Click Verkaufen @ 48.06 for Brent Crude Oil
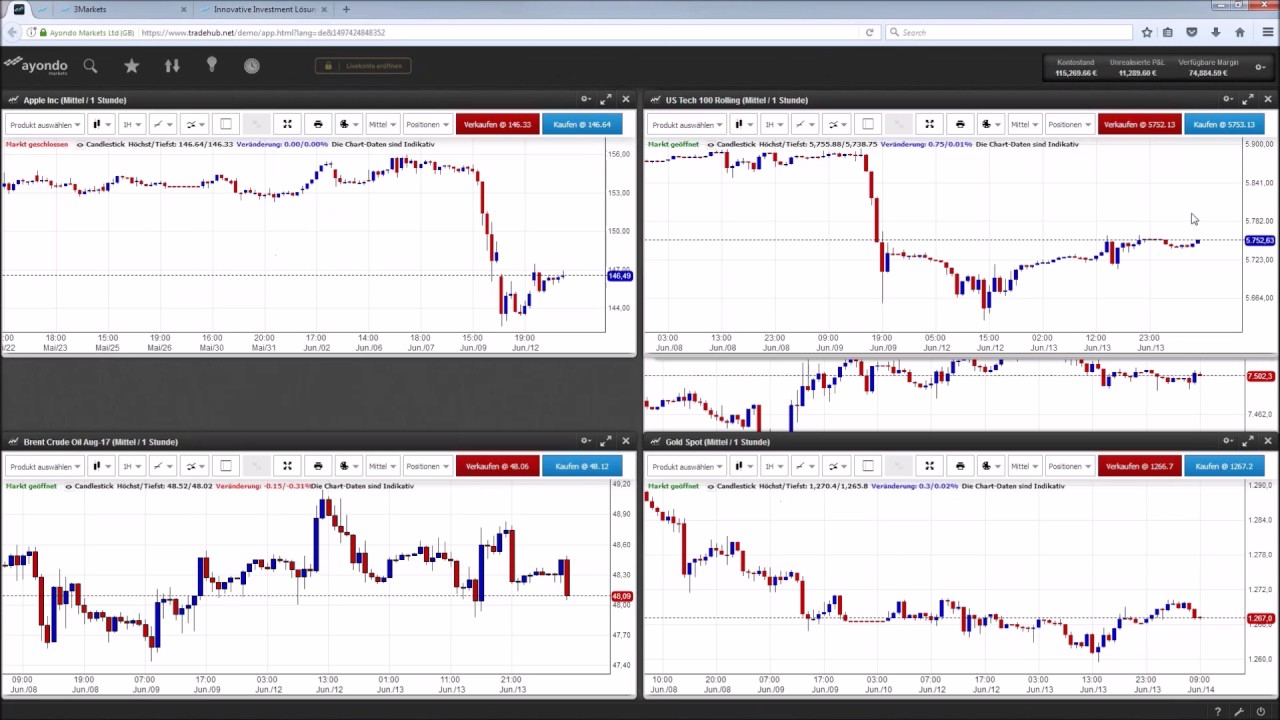This screenshot has width=1280, height=720. point(497,466)
